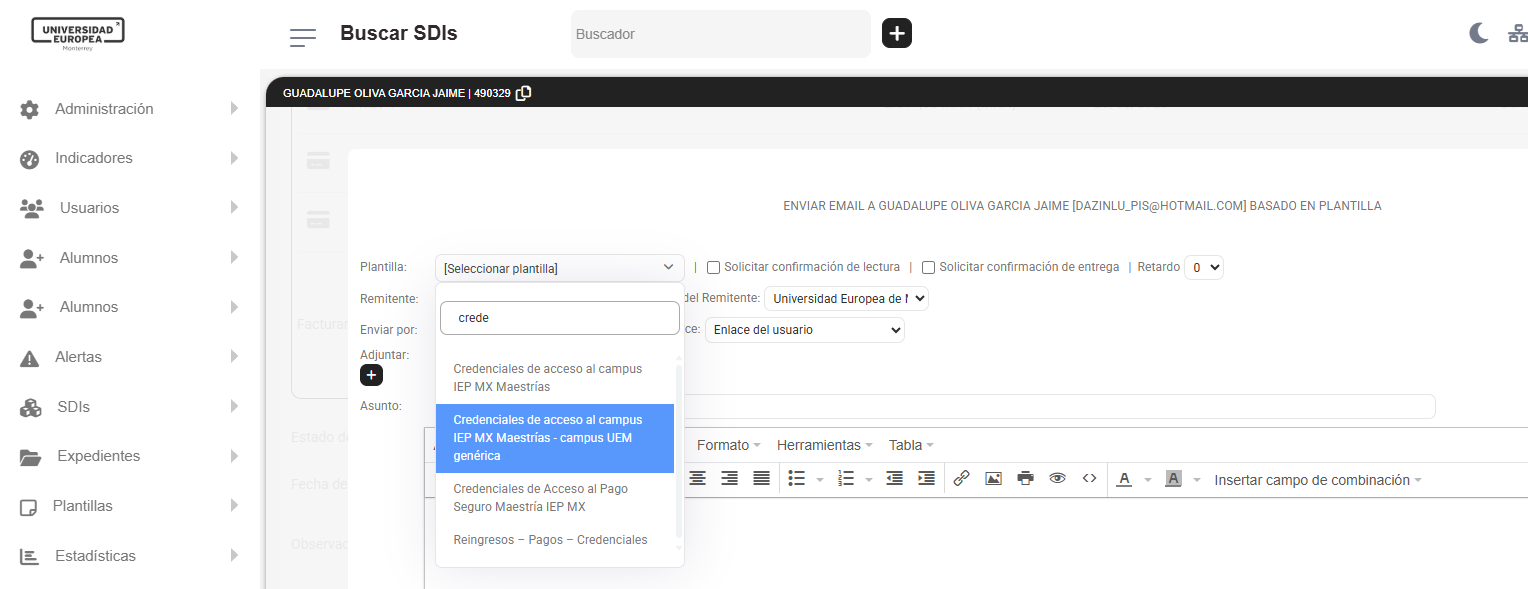Toggle dark mode with the moon icon

[1478, 33]
